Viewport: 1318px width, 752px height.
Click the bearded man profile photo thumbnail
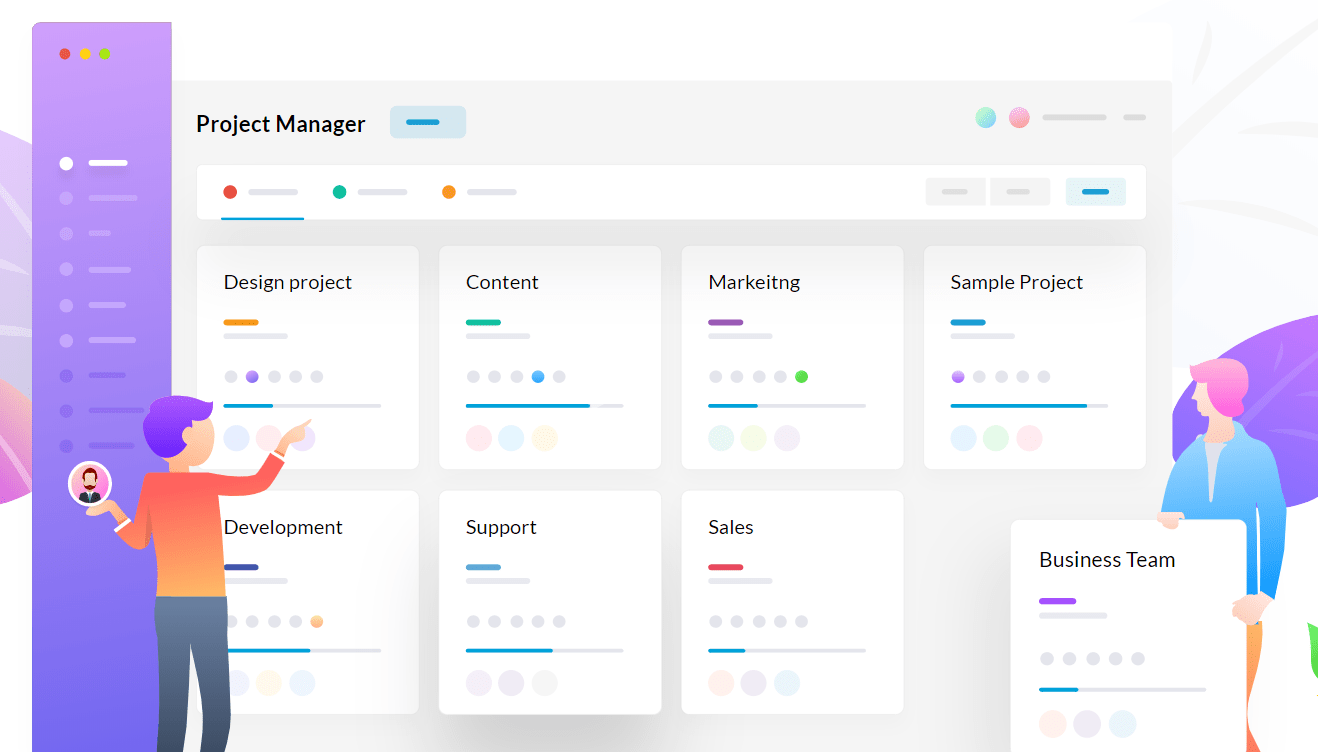click(90, 484)
